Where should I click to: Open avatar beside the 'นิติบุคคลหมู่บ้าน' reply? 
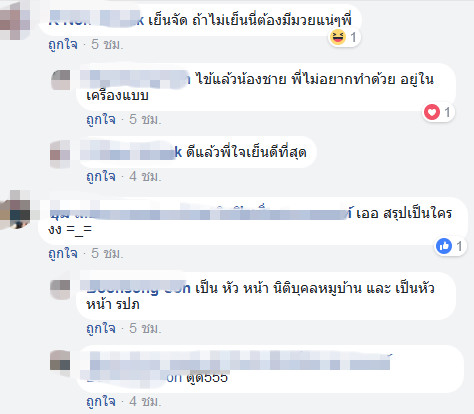pyautogui.click(x=60, y=289)
